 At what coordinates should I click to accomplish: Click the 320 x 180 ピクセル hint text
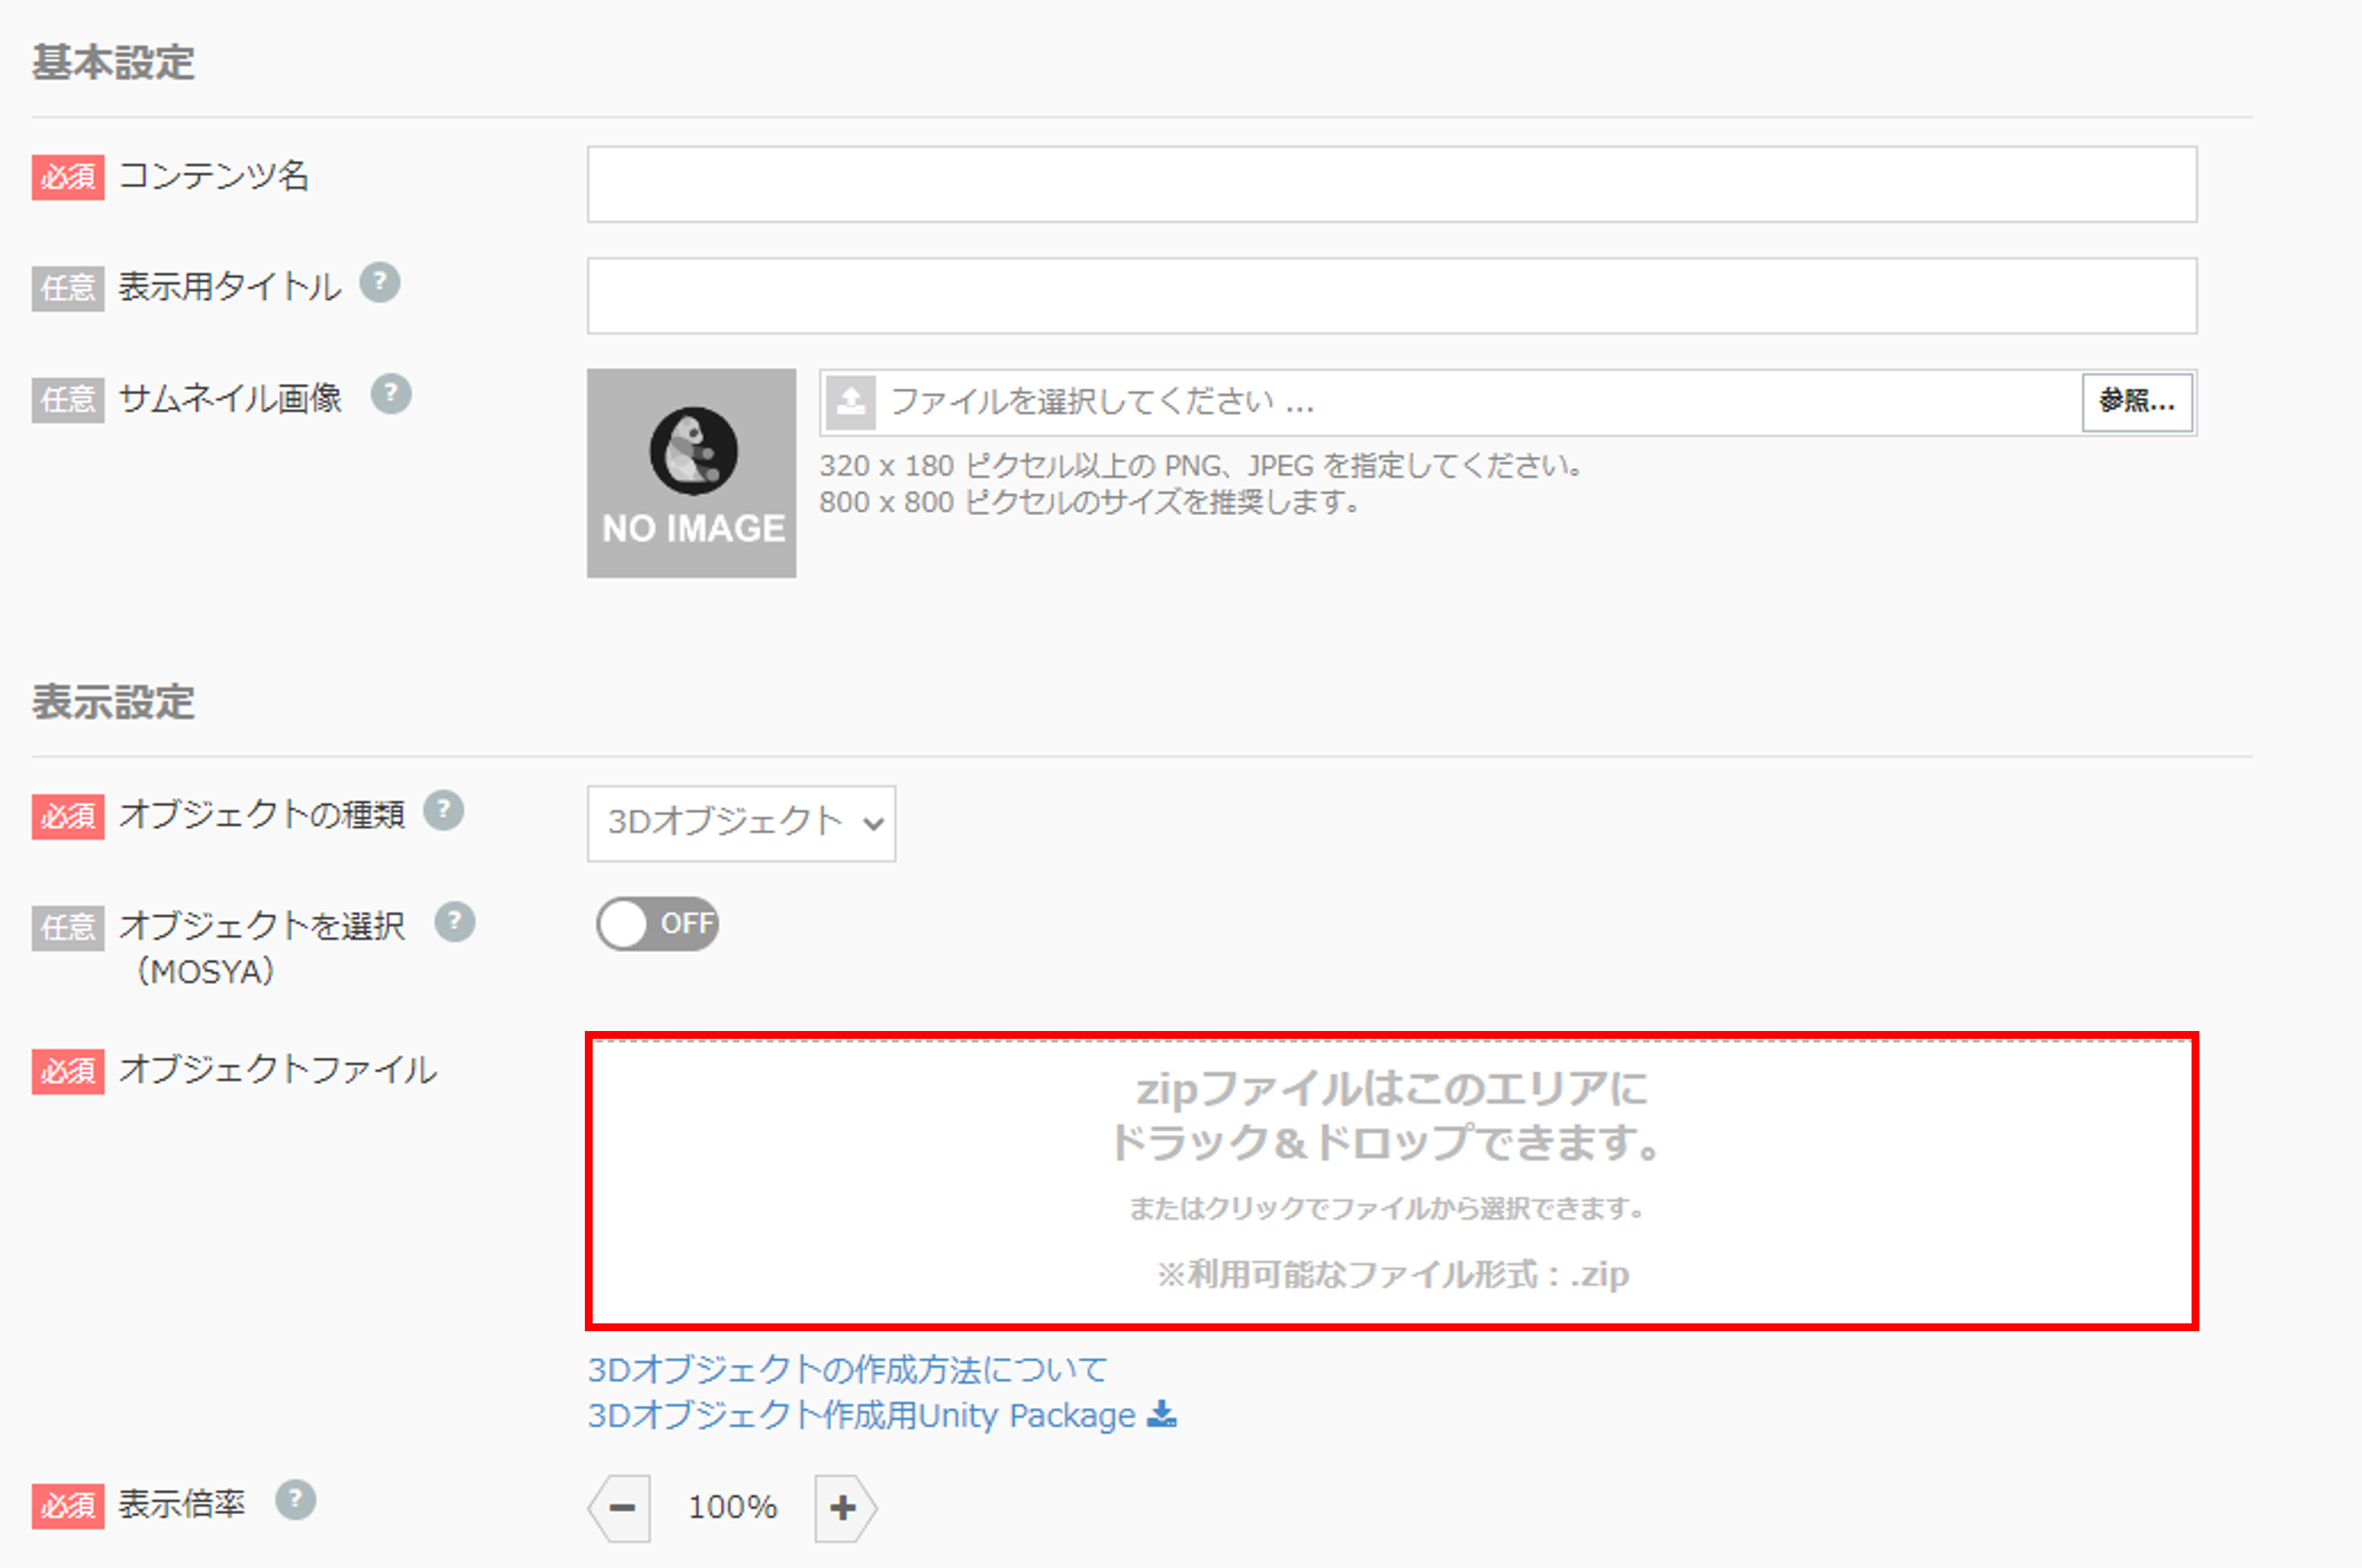[x=1200, y=466]
